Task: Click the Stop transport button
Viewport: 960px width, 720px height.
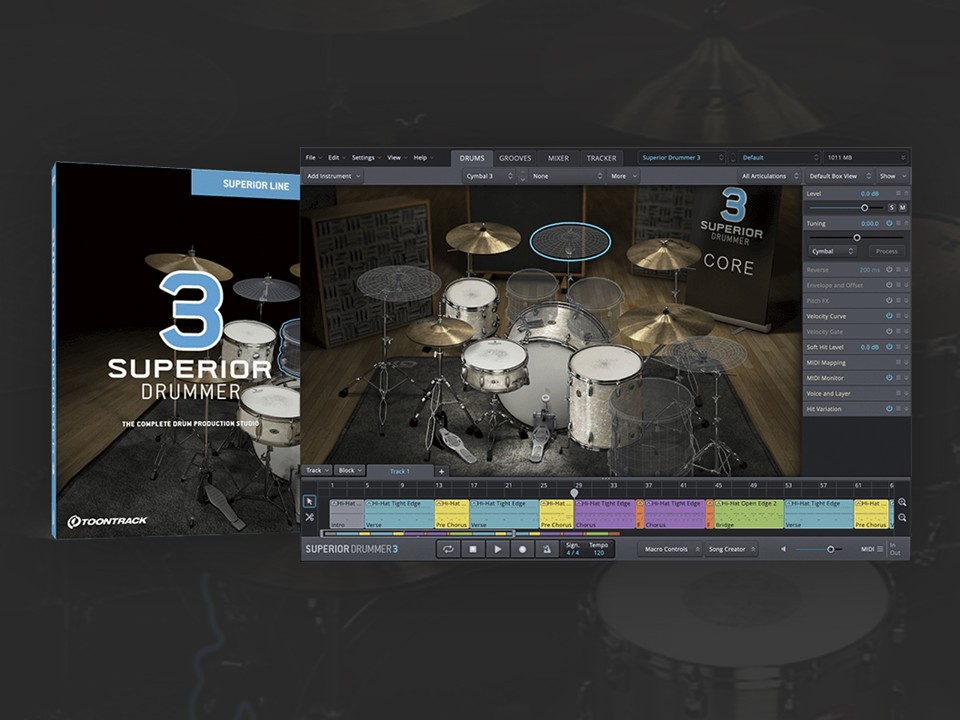Action: click(473, 549)
